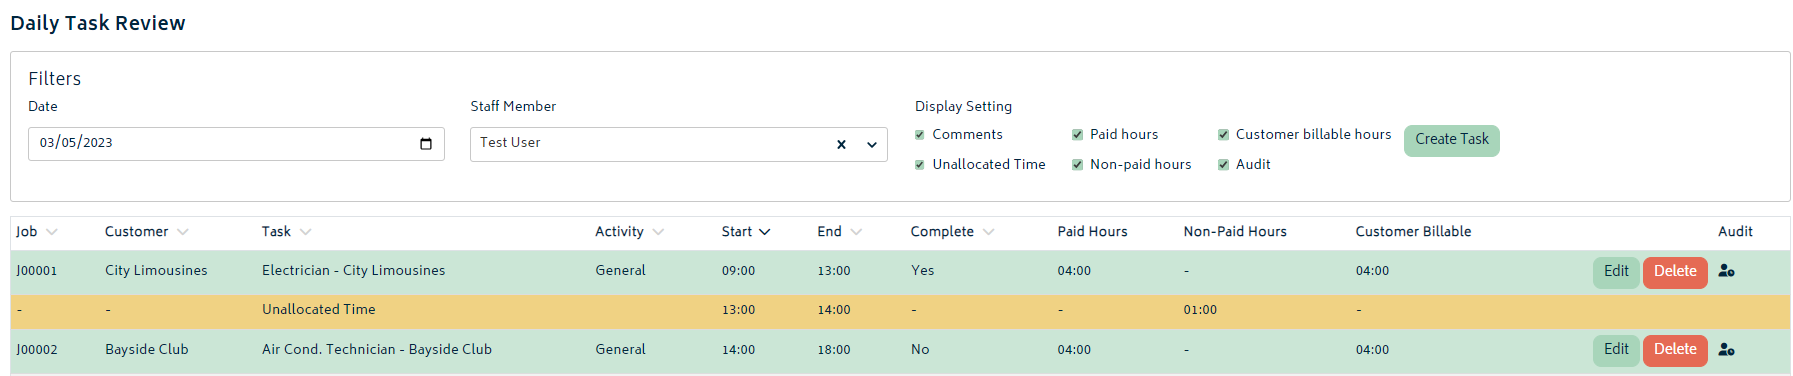
Task: Click the Complete value Yes
Action: (922, 271)
